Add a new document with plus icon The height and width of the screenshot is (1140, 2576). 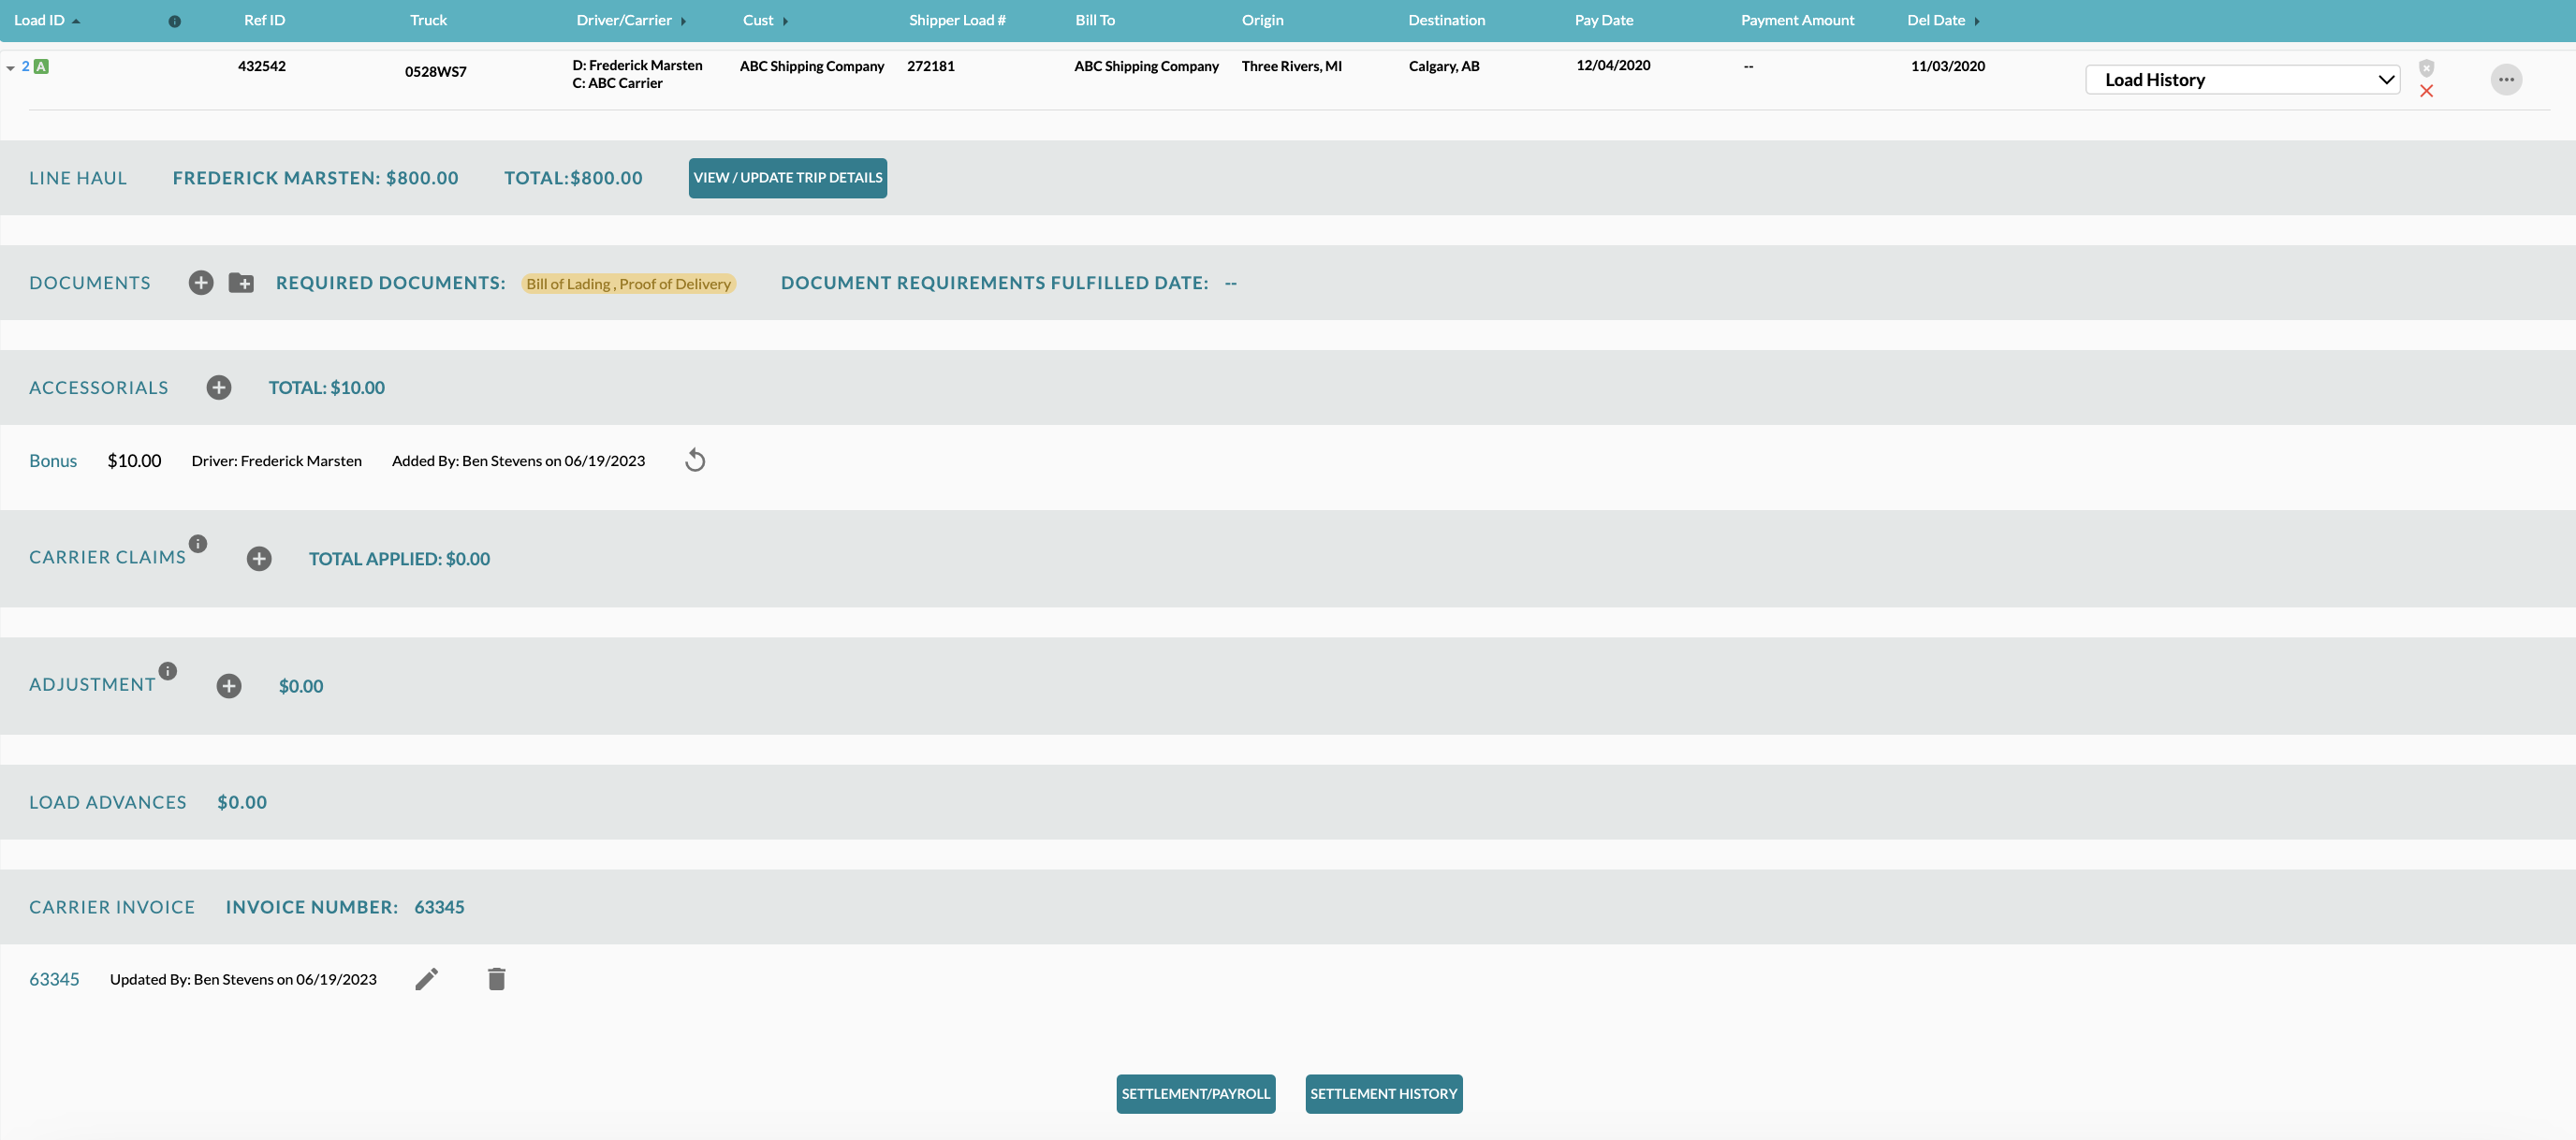click(x=201, y=283)
